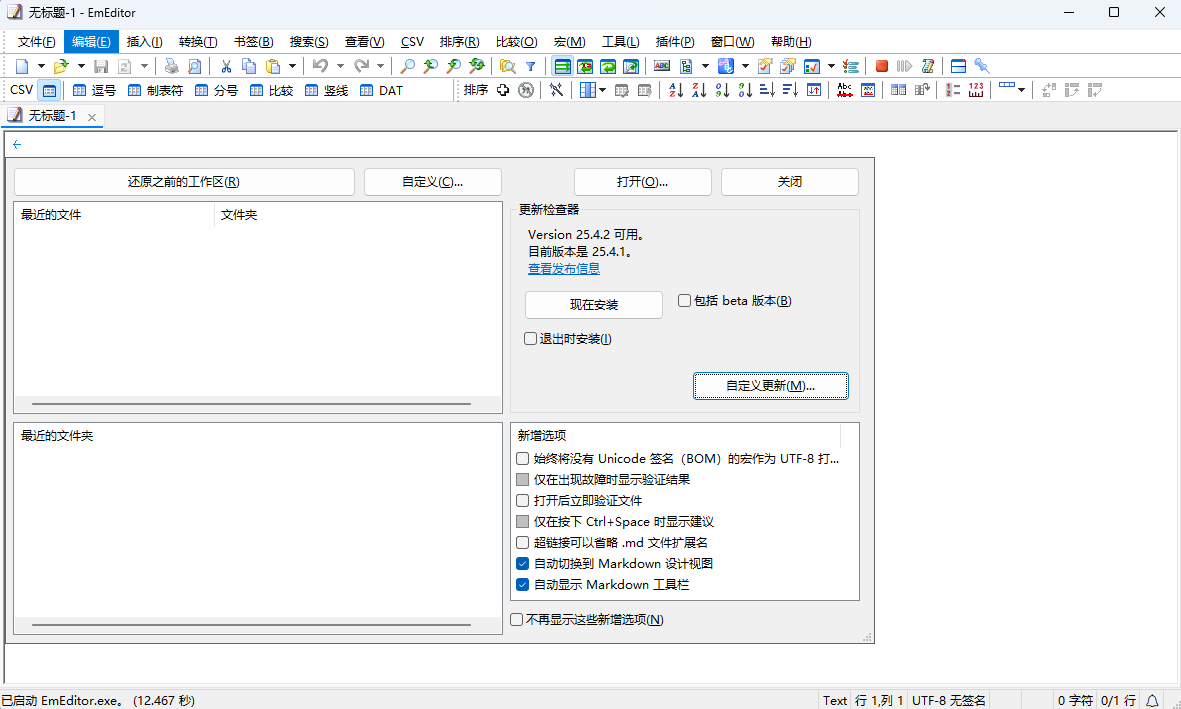This screenshot has height=709, width=1181.
Task: Click the notification bell in status bar
Action: point(1152,700)
